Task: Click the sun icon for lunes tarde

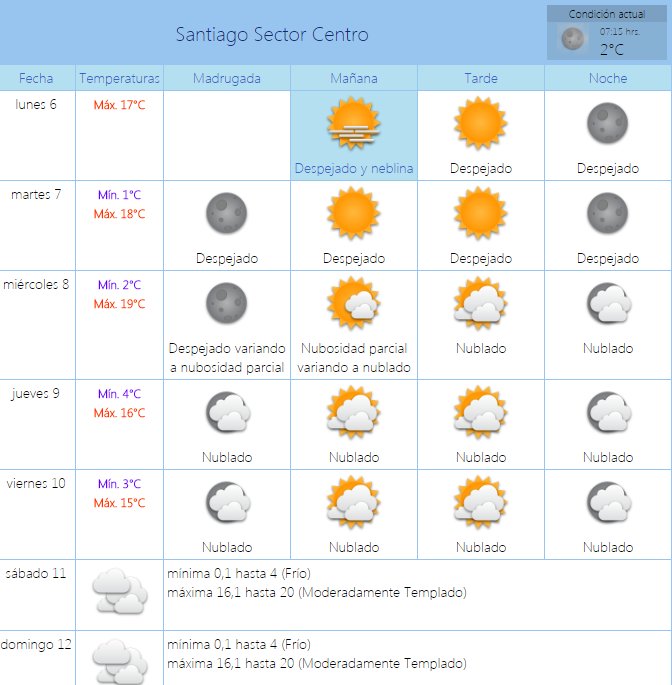Action: coord(480,124)
